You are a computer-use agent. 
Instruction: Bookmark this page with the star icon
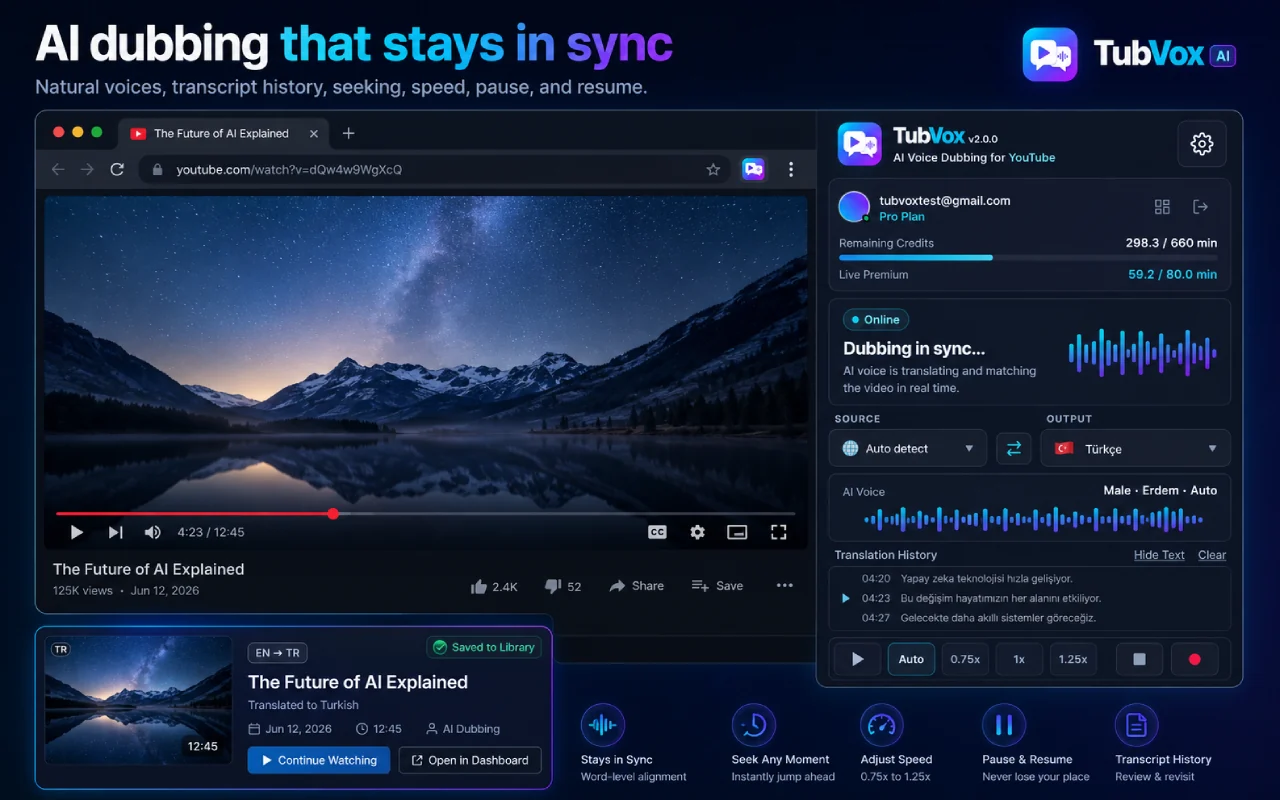tap(713, 170)
